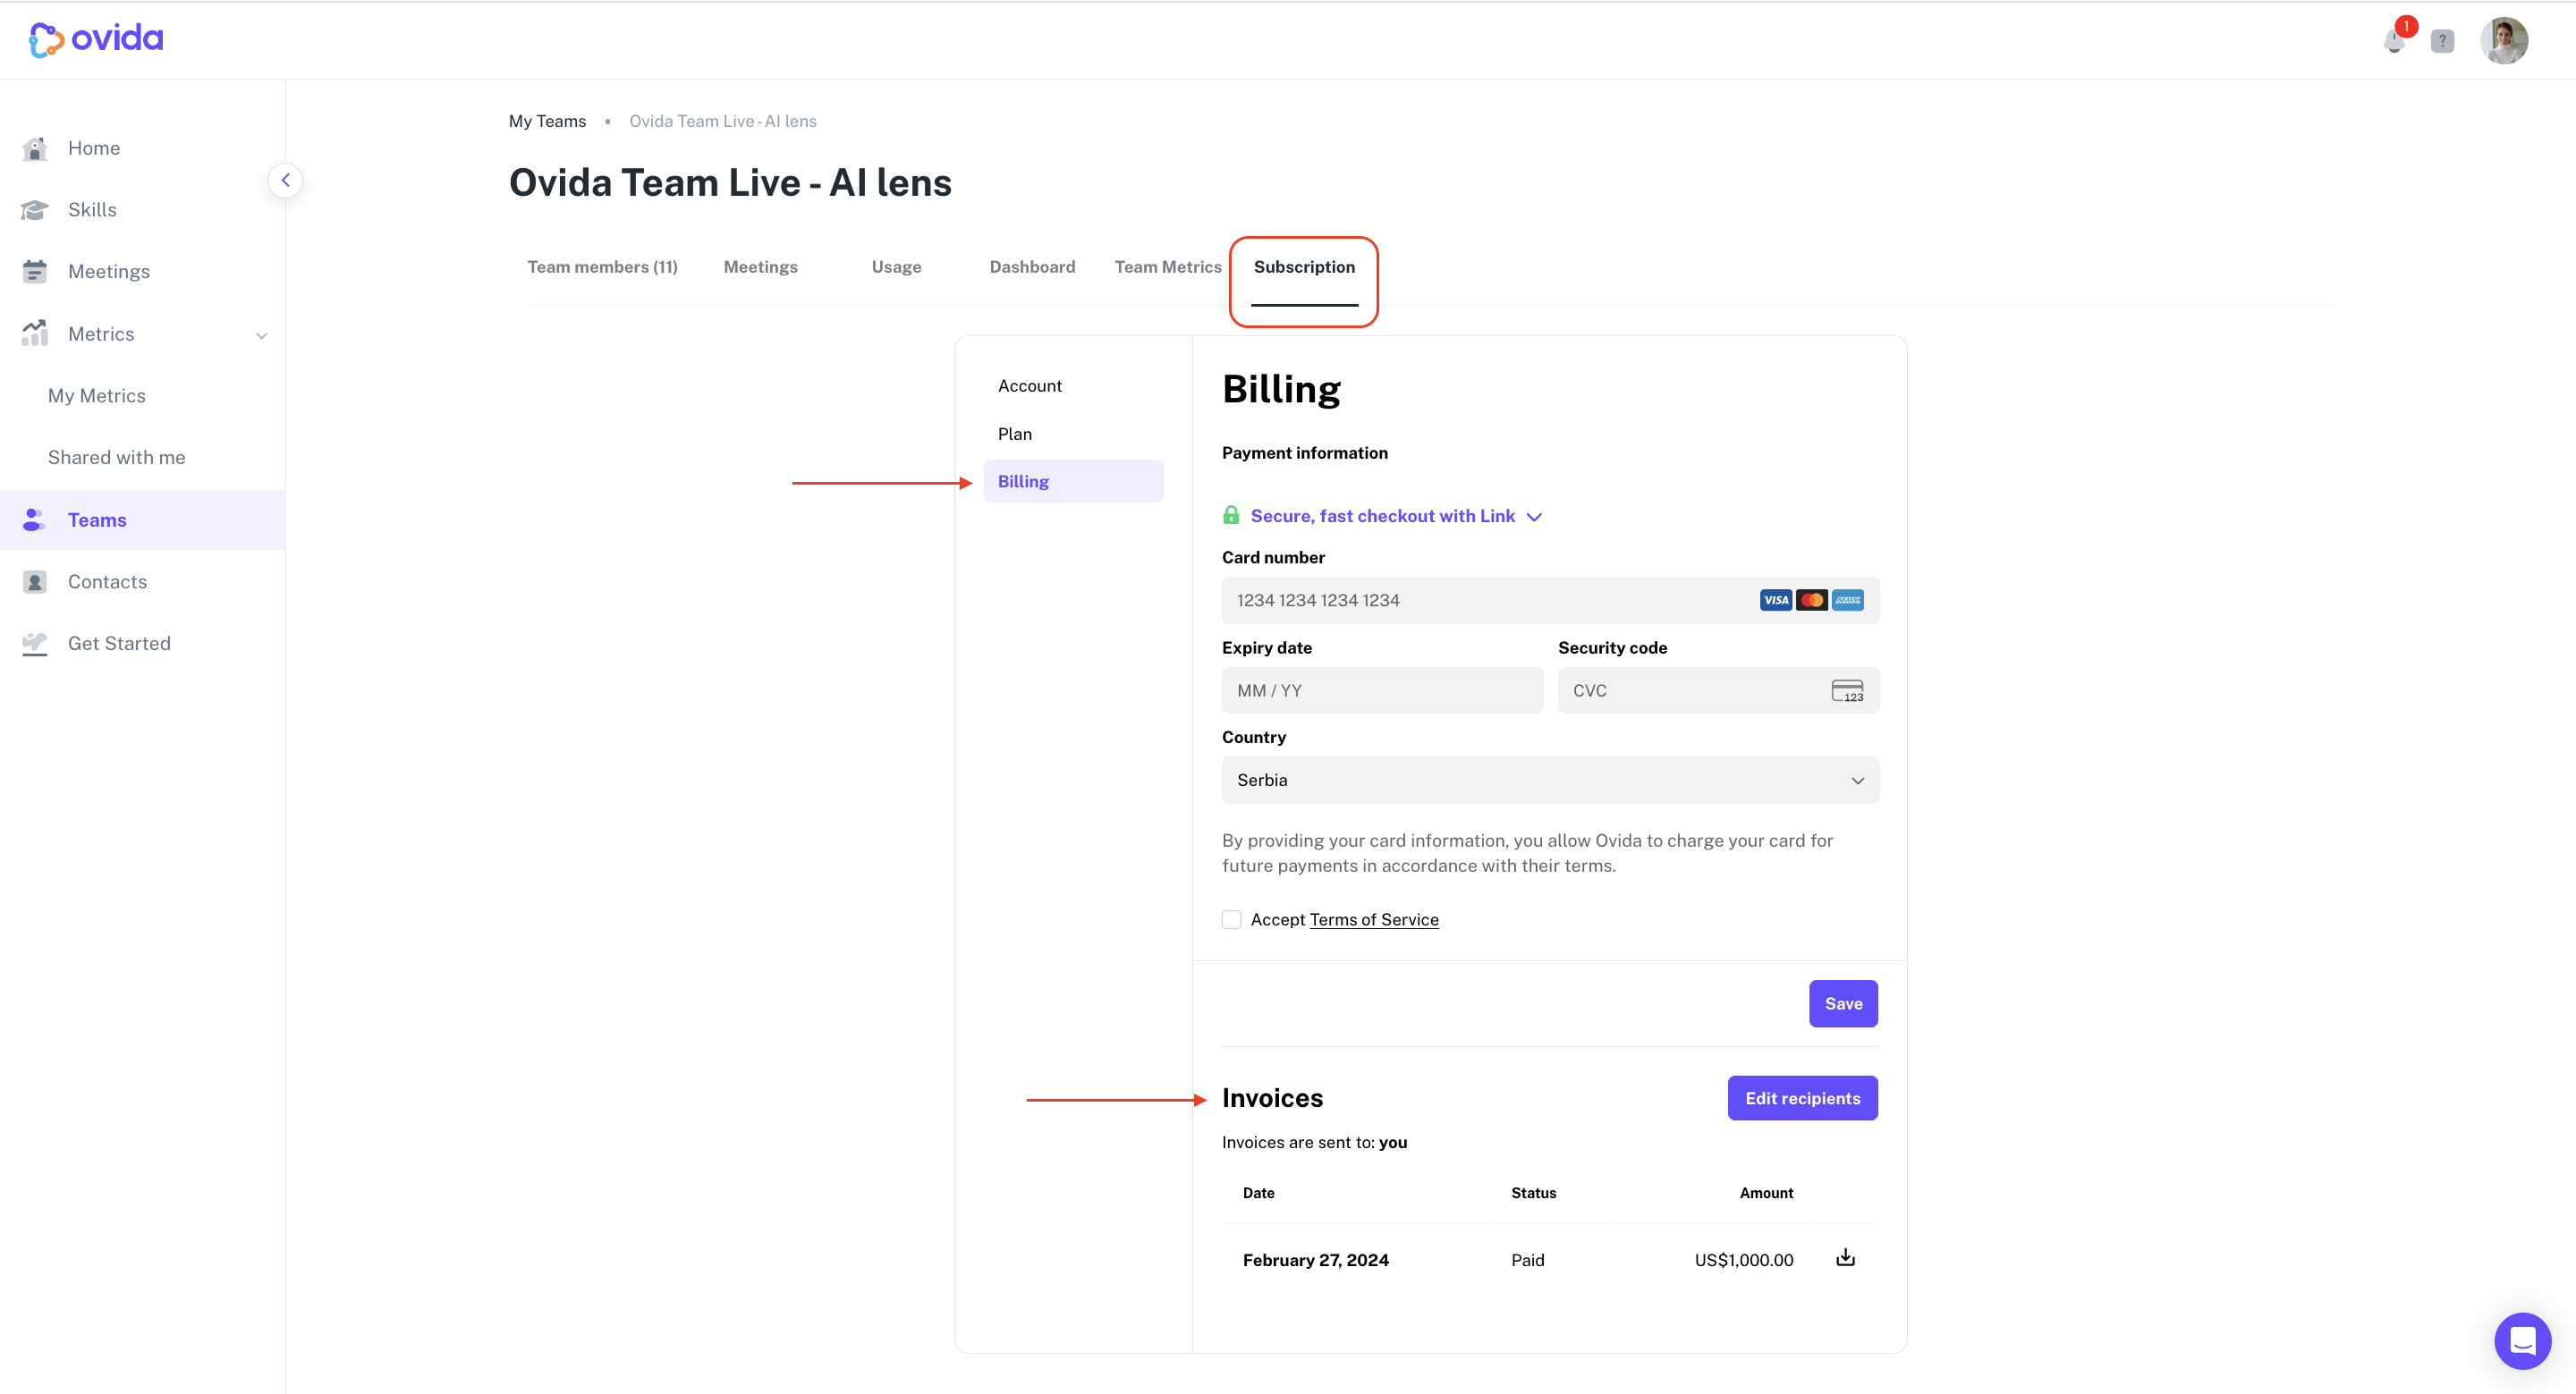Click into the Card number field
The height and width of the screenshot is (1394, 2576).
click(1550, 600)
